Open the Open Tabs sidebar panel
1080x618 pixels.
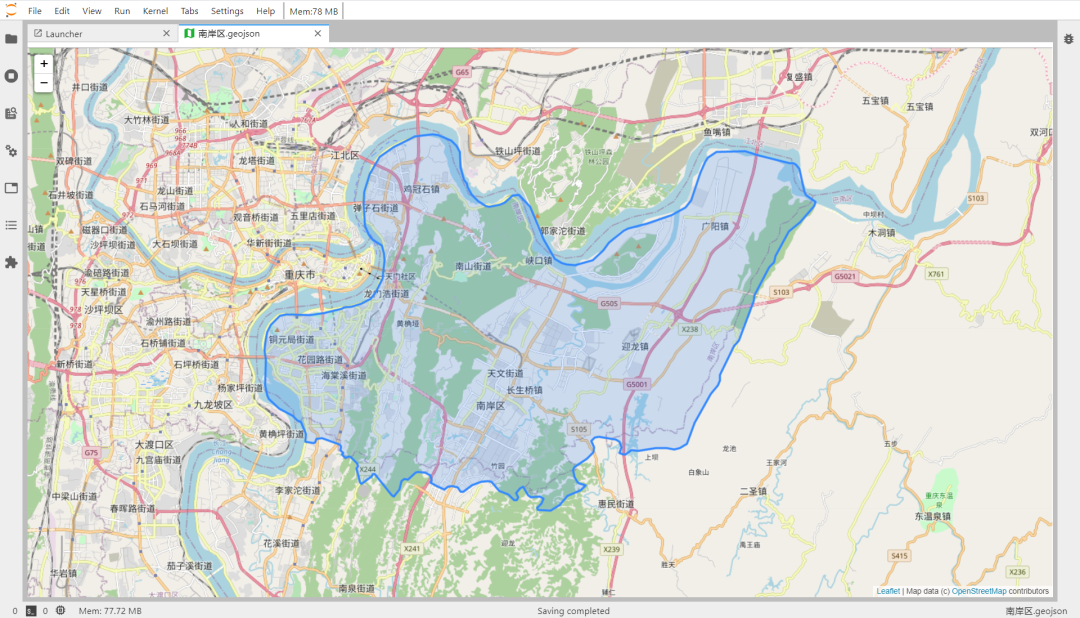[11, 188]
